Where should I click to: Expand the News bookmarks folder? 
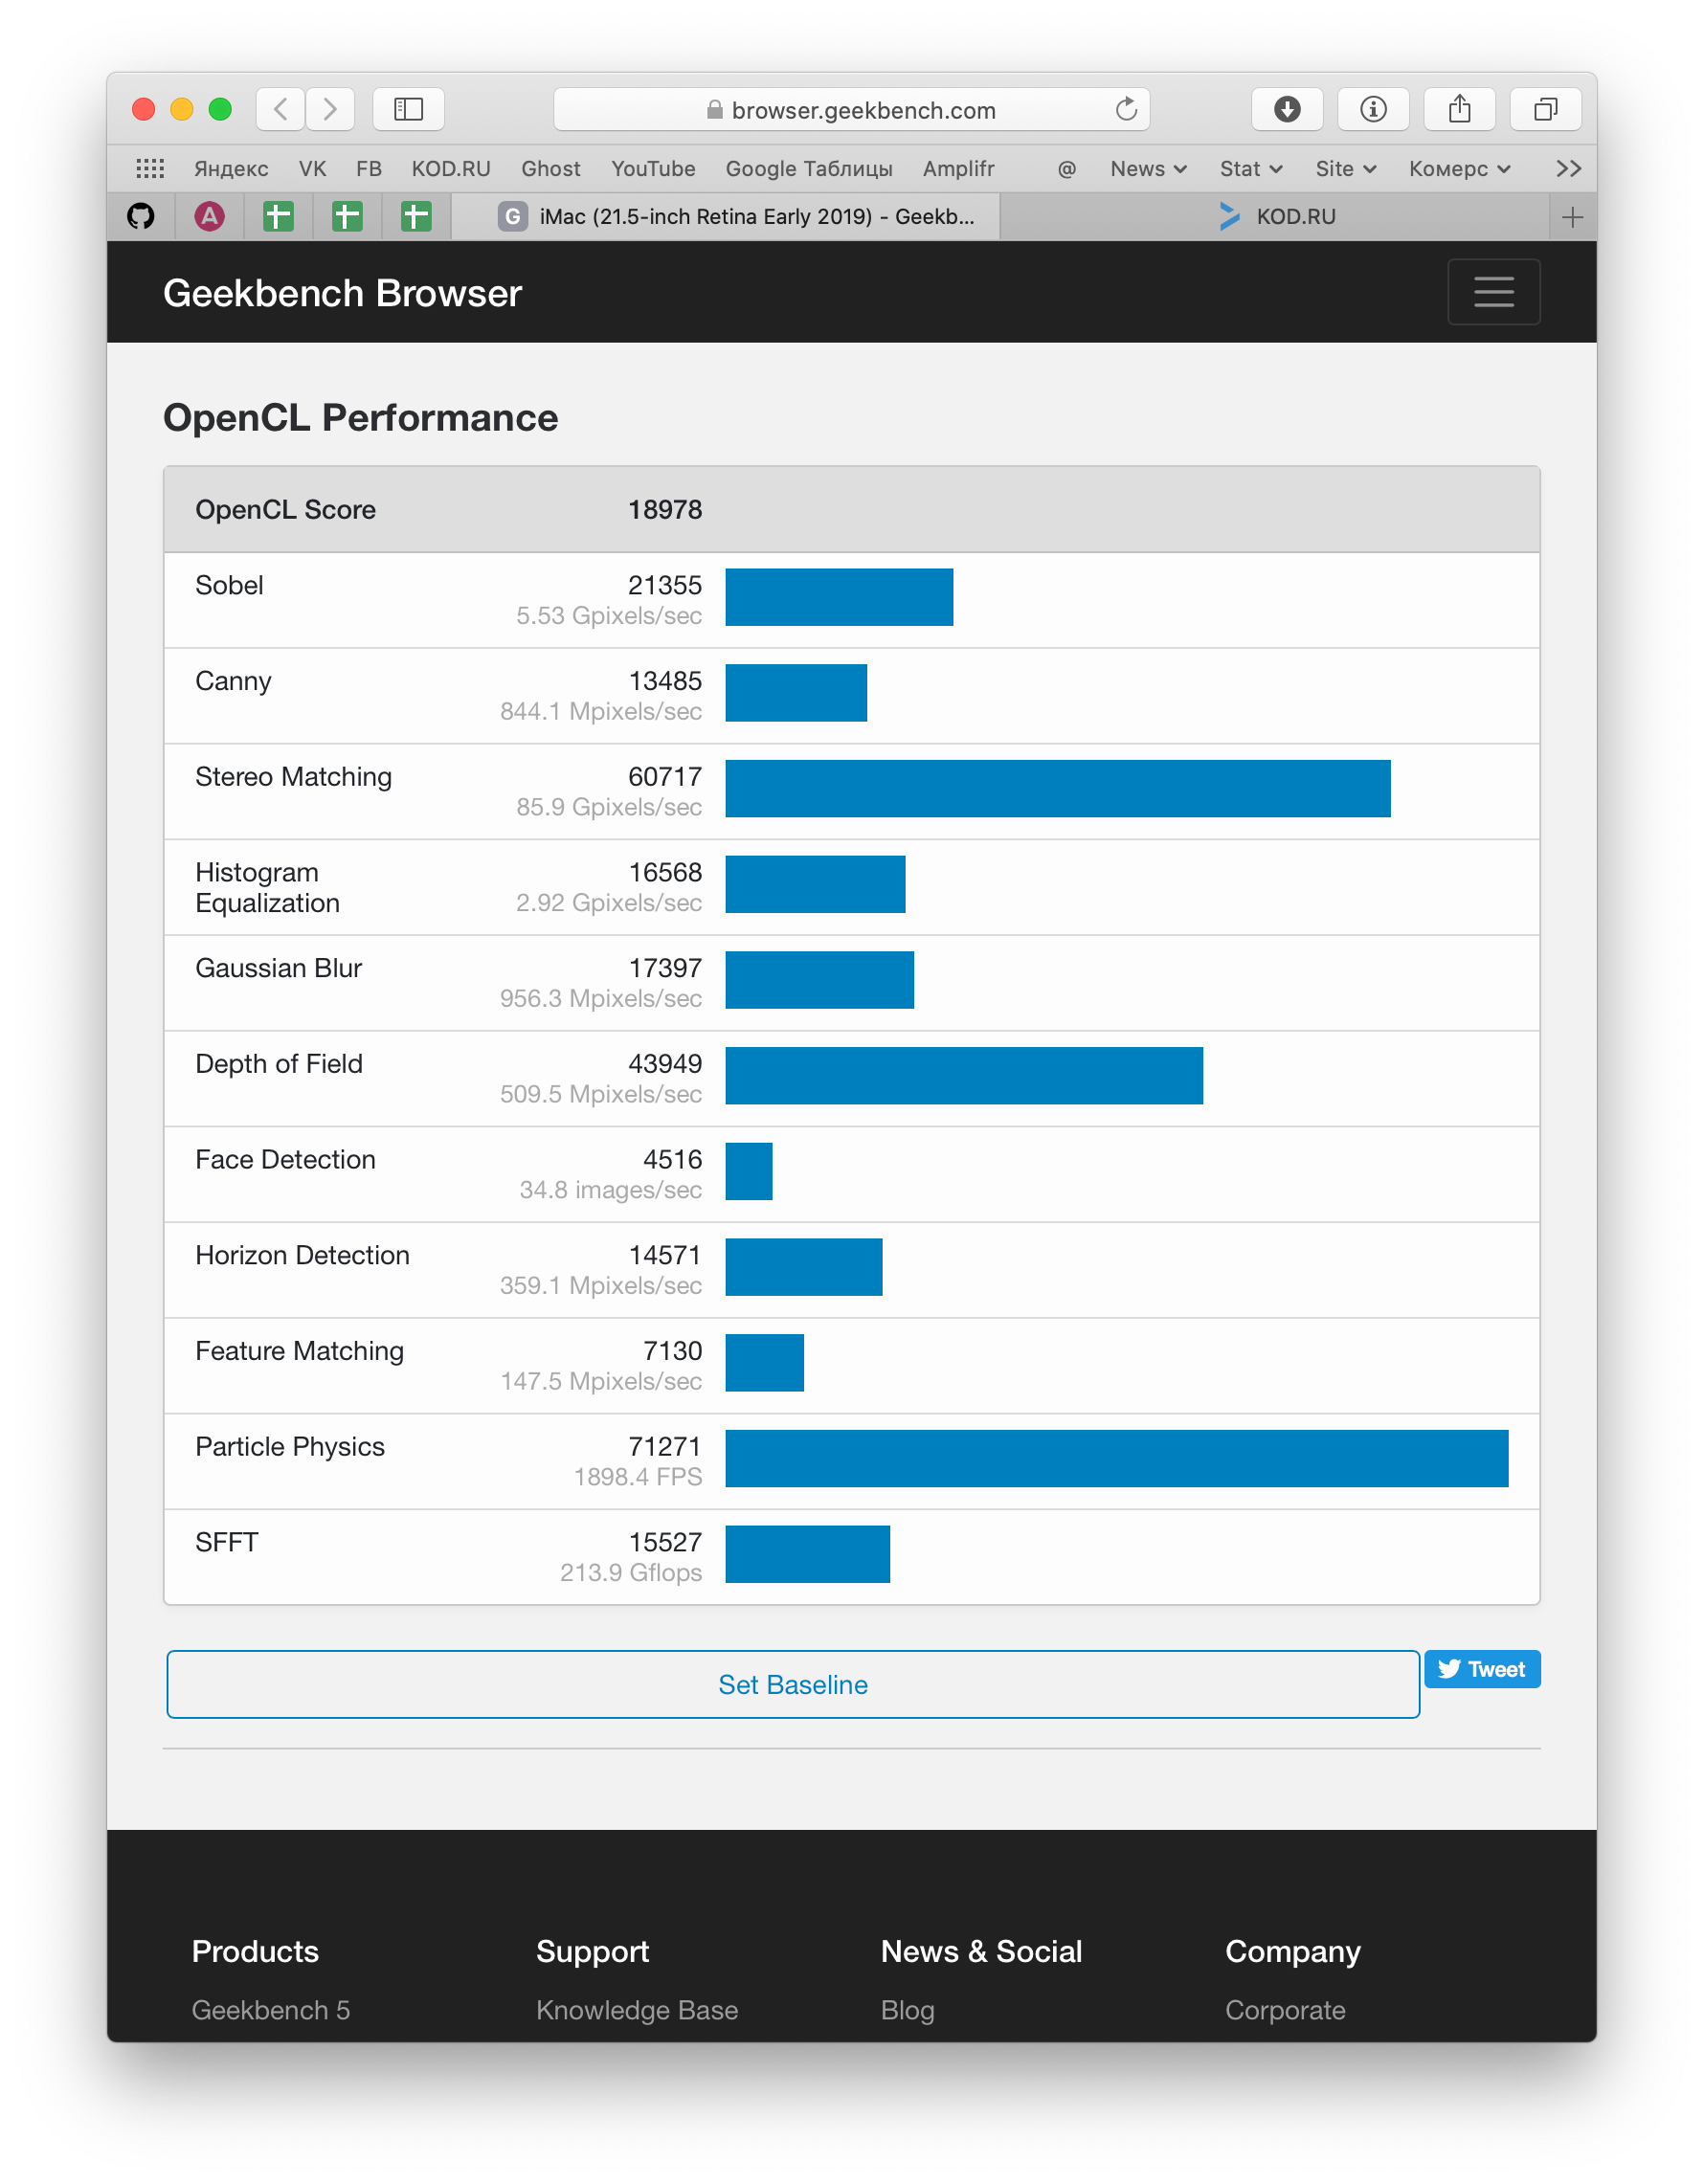pos(1148,169)
